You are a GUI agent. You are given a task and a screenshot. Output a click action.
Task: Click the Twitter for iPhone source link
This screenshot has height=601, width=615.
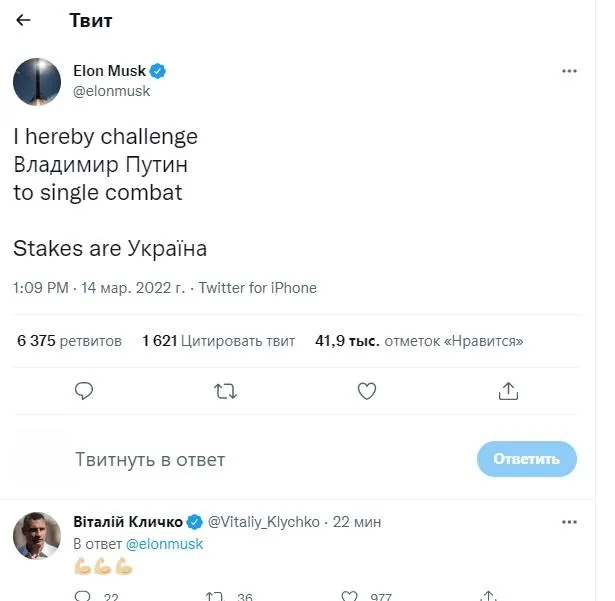coord(258,288)
